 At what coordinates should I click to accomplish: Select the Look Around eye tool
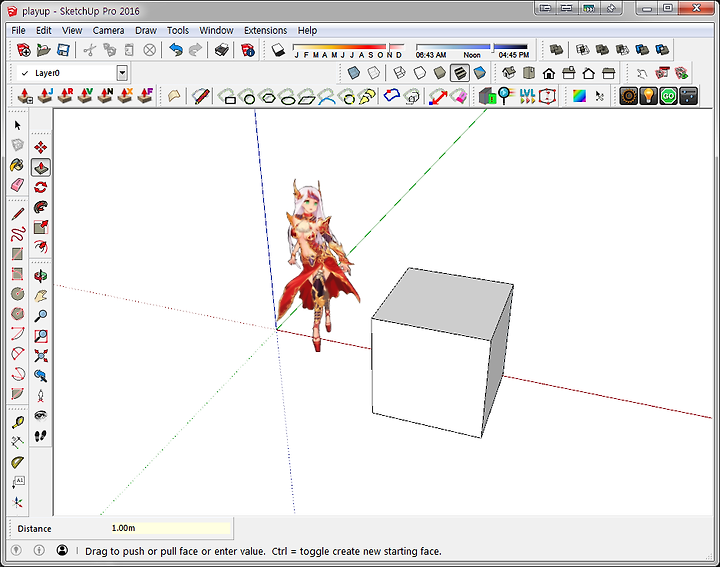click(x=41, y=415)
